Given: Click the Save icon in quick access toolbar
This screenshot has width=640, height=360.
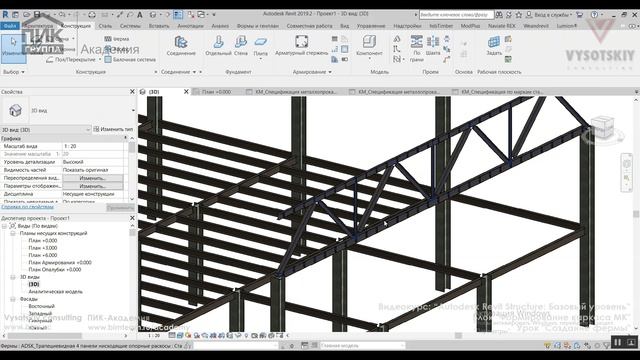Looking at the screenshot, I should pos(37,15).
